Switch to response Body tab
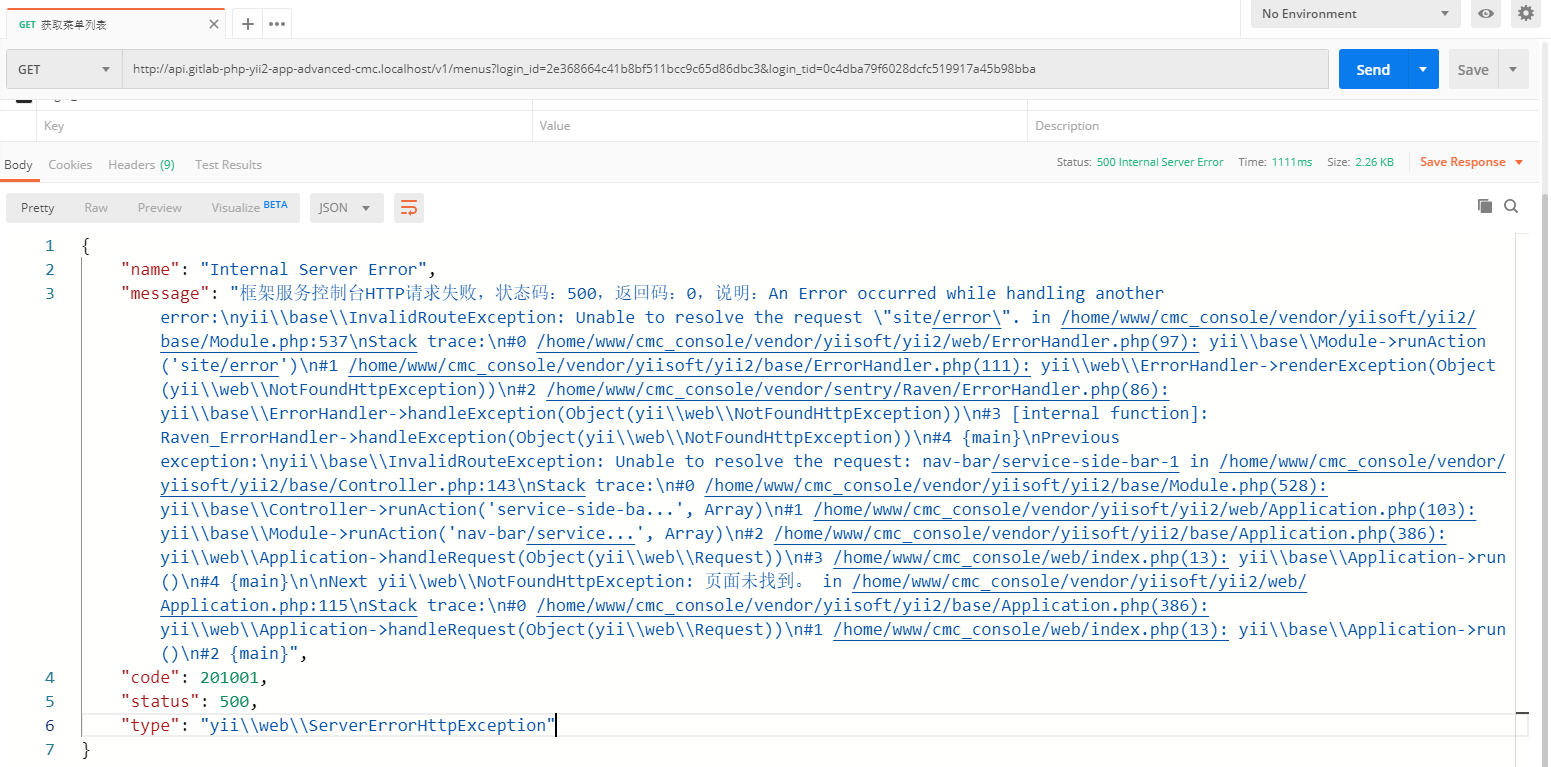This screenshot has height=767, width=1551. point(18,165)
